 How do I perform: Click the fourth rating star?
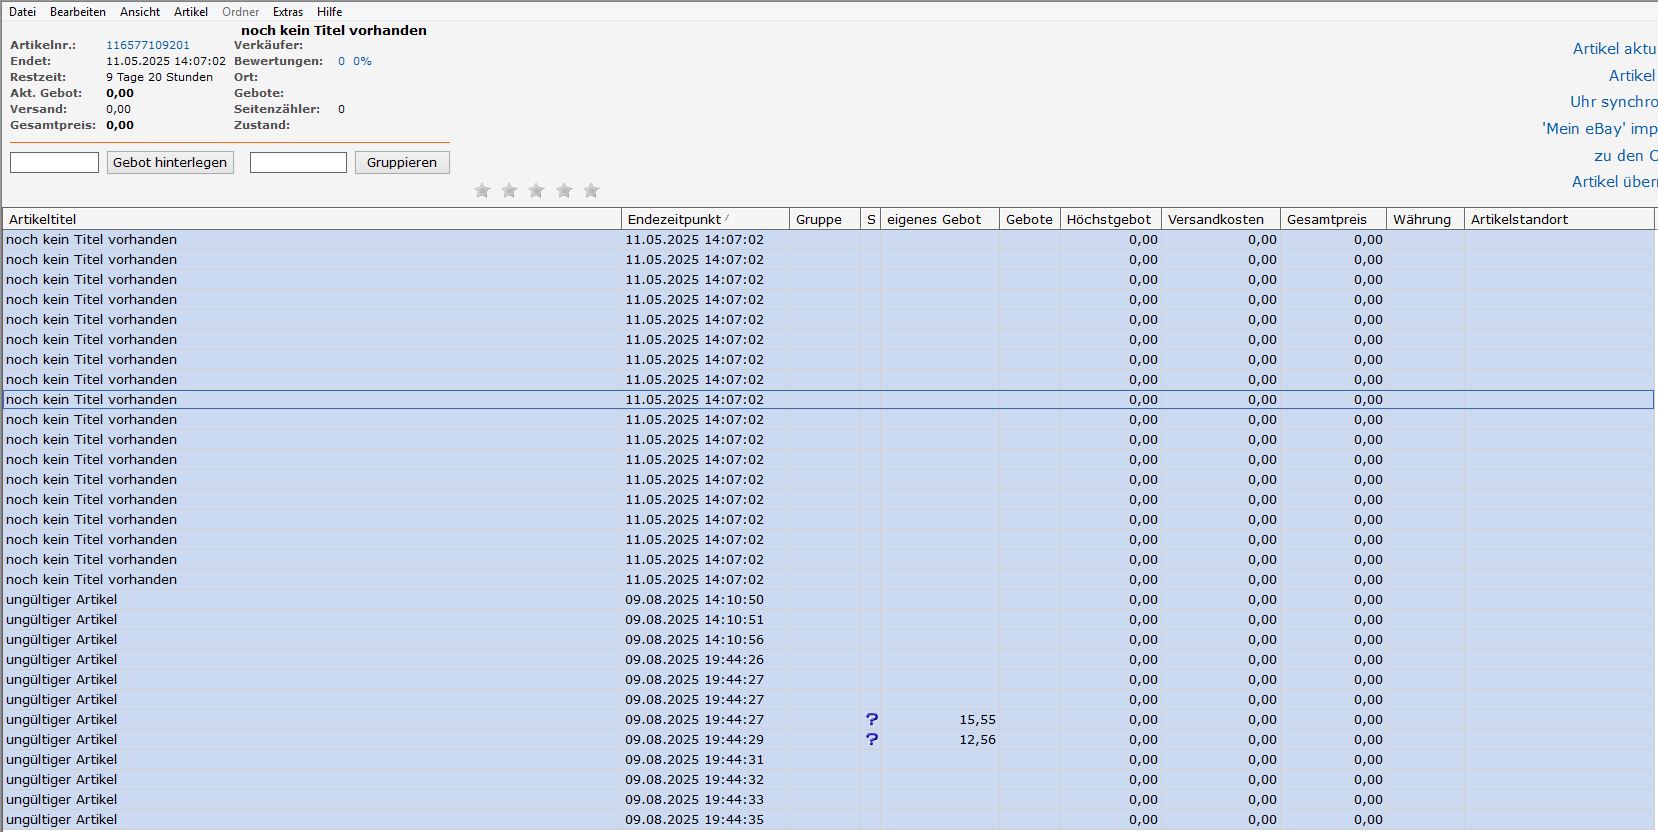point(564,190)
